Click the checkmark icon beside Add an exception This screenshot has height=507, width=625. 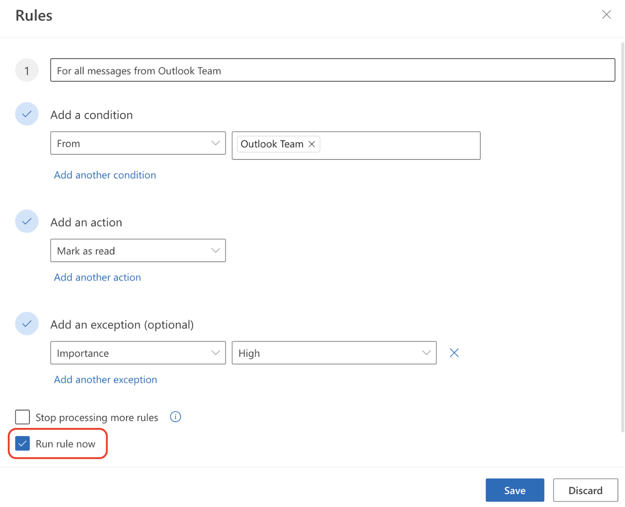(x=27, y=324)
